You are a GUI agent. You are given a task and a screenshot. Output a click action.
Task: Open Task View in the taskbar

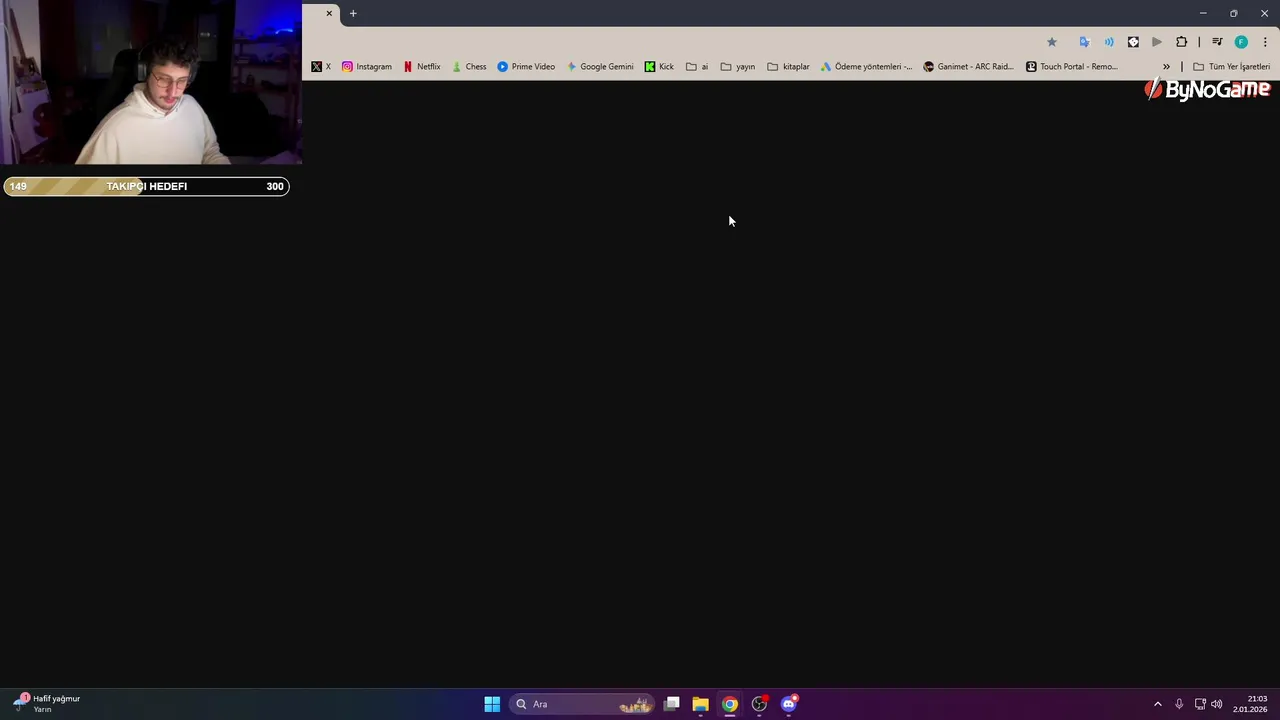(x=672, y=704)
